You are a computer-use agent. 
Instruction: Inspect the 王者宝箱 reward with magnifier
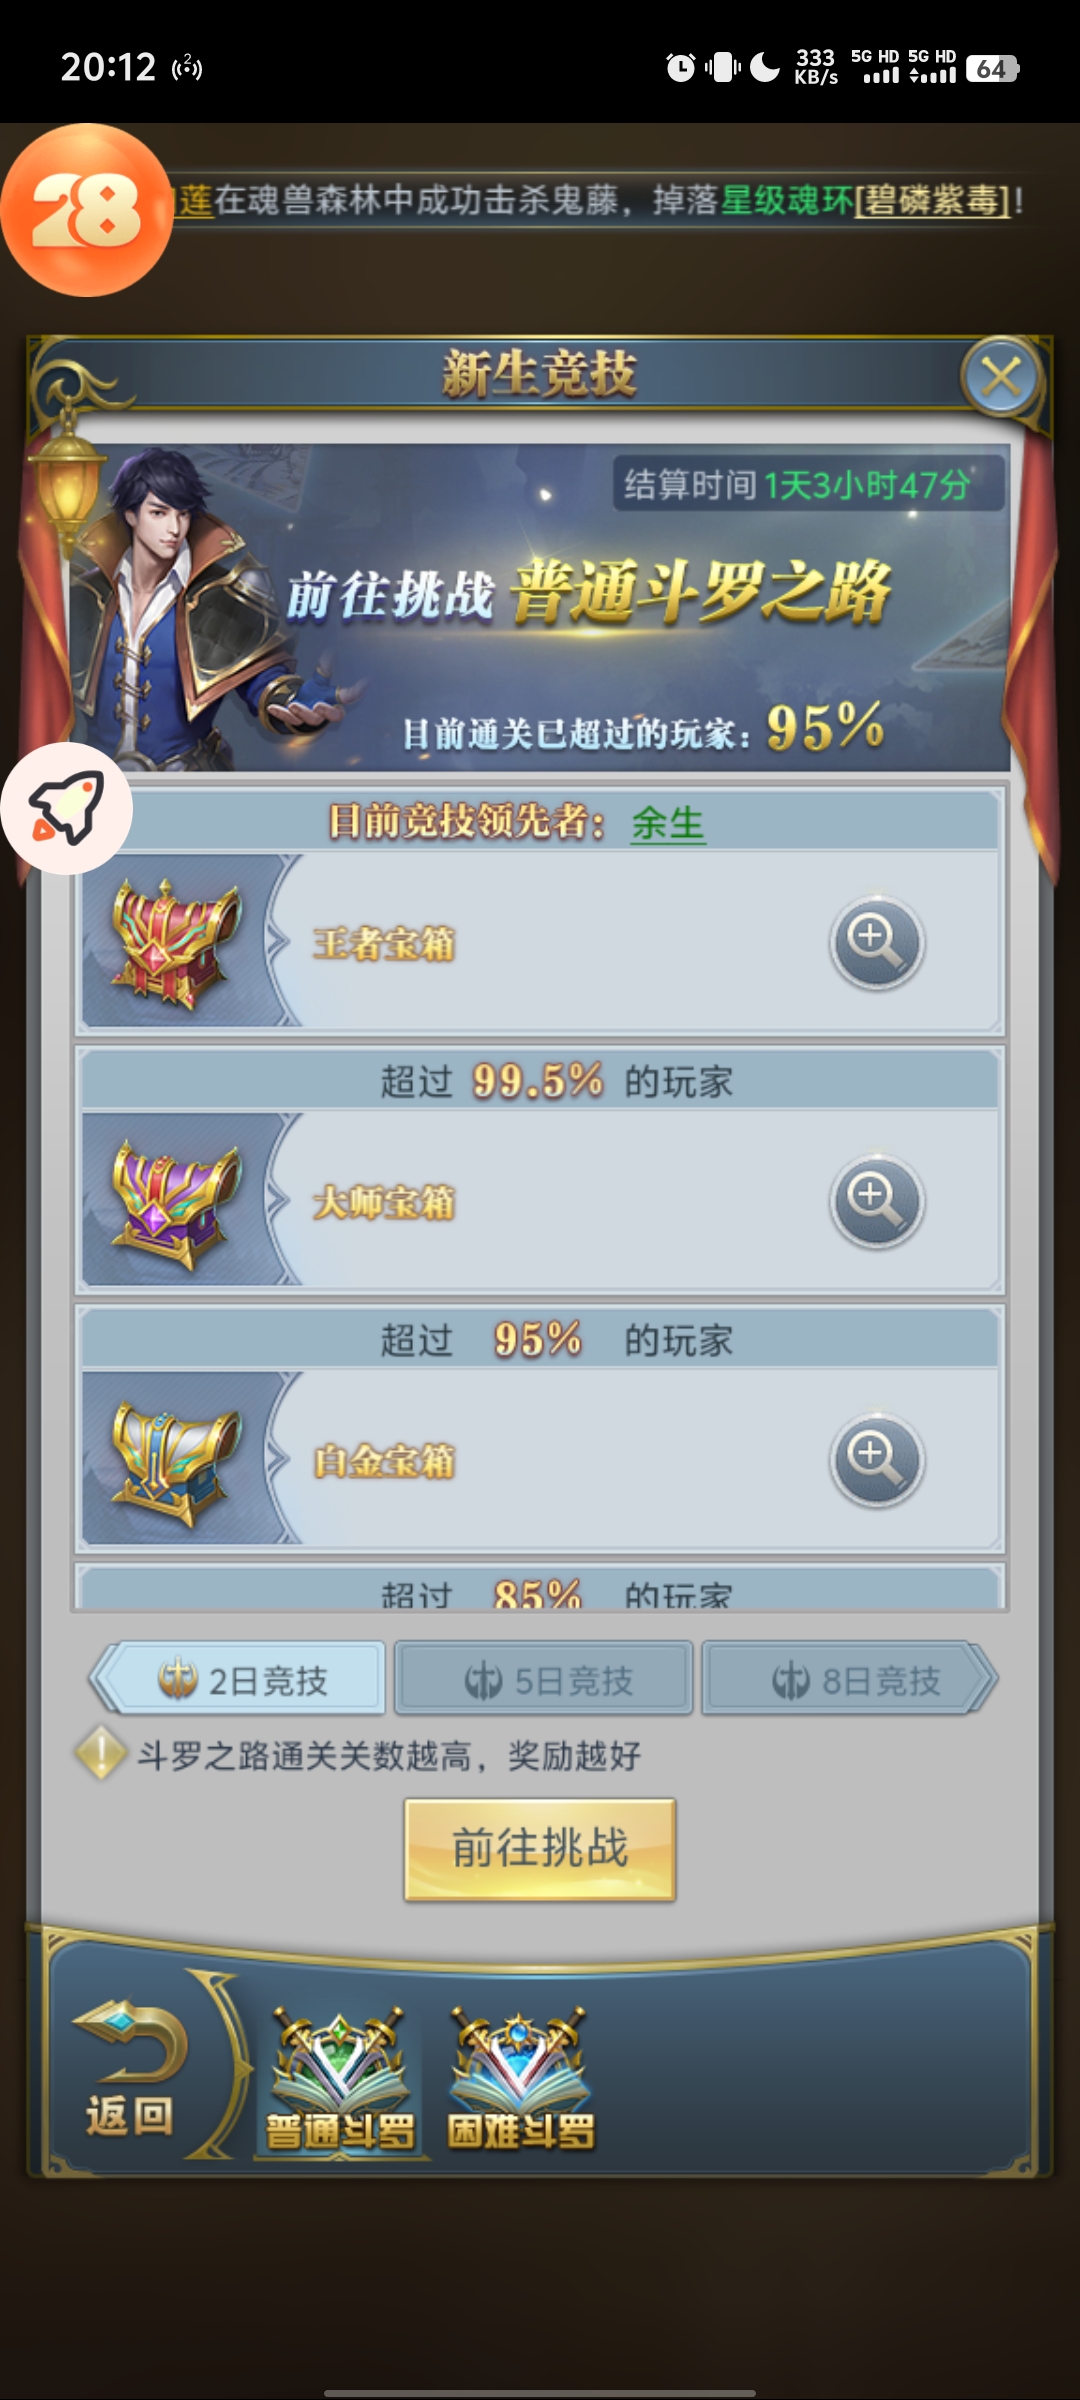[x=877, y=942]
